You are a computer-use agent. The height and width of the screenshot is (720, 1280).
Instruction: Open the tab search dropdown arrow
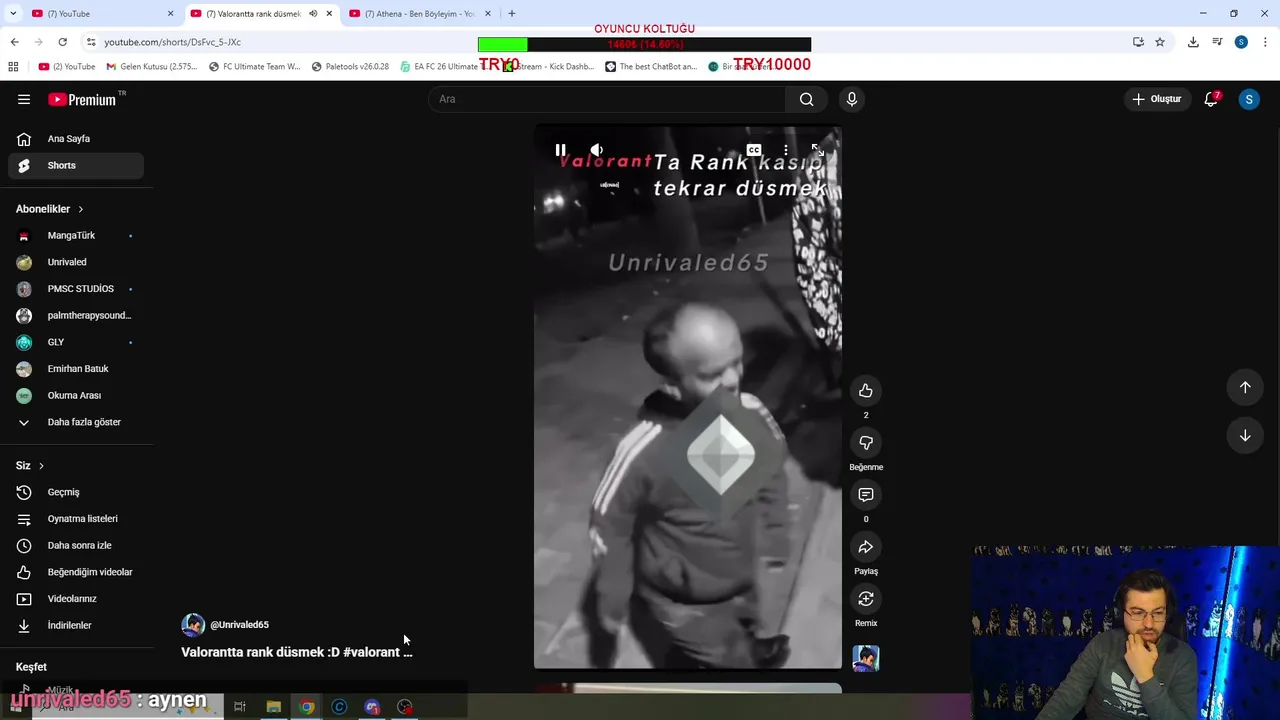tap(13, 14)
